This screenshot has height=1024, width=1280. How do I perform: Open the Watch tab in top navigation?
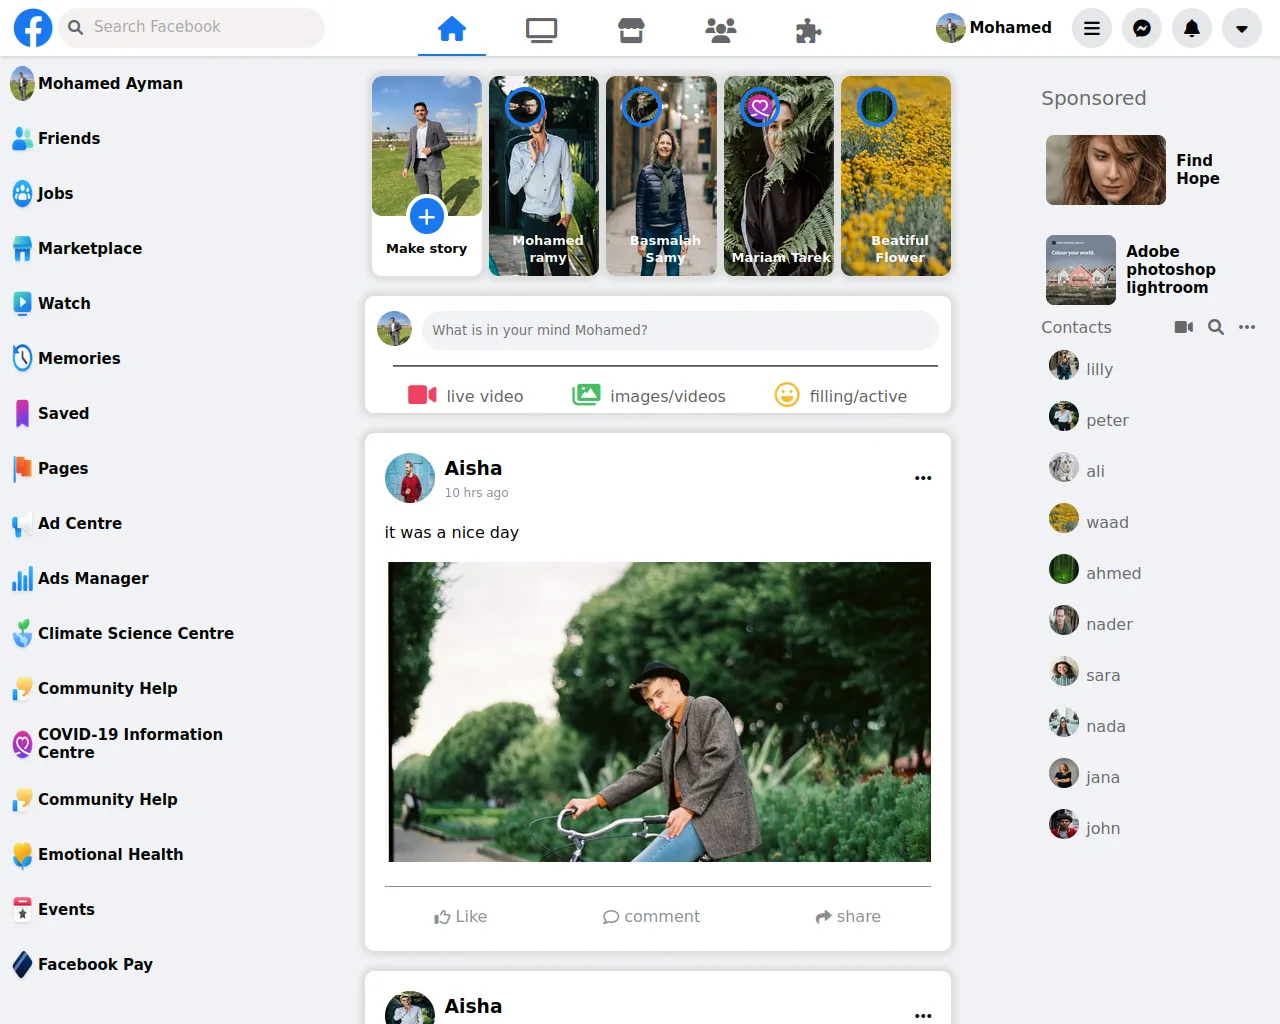(x=542, y=31)
